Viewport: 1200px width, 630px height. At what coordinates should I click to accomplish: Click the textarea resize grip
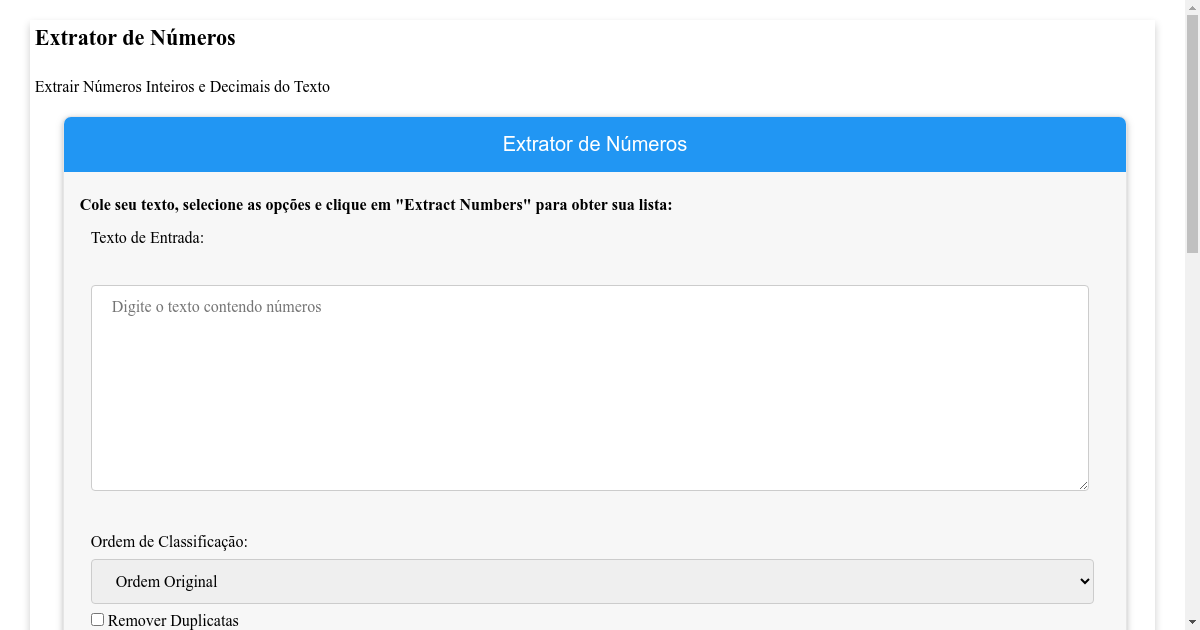click(1084, 485)
